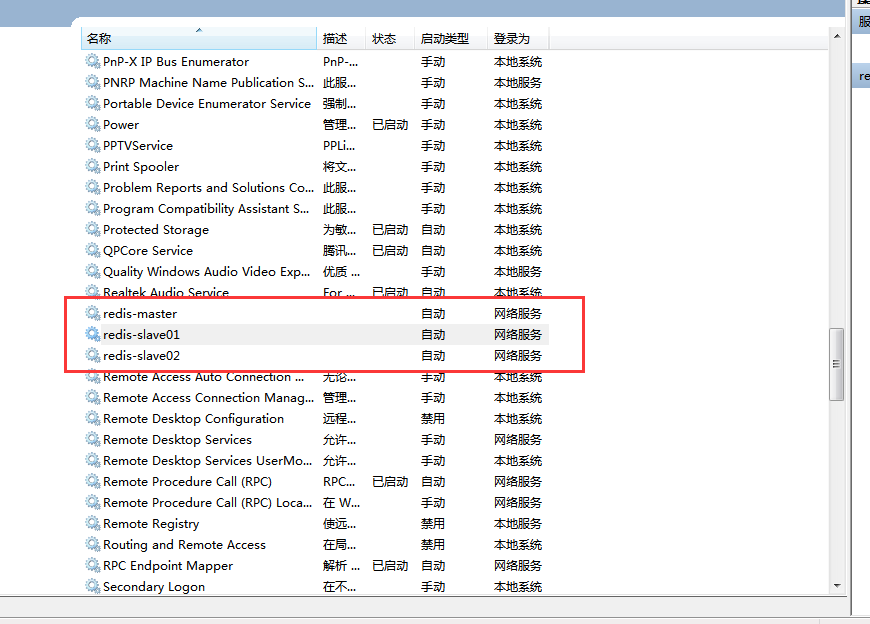This screenshot has height=624, width=870.
Task: Select the Routing and Remote Access icon
Action: (93, 544)
